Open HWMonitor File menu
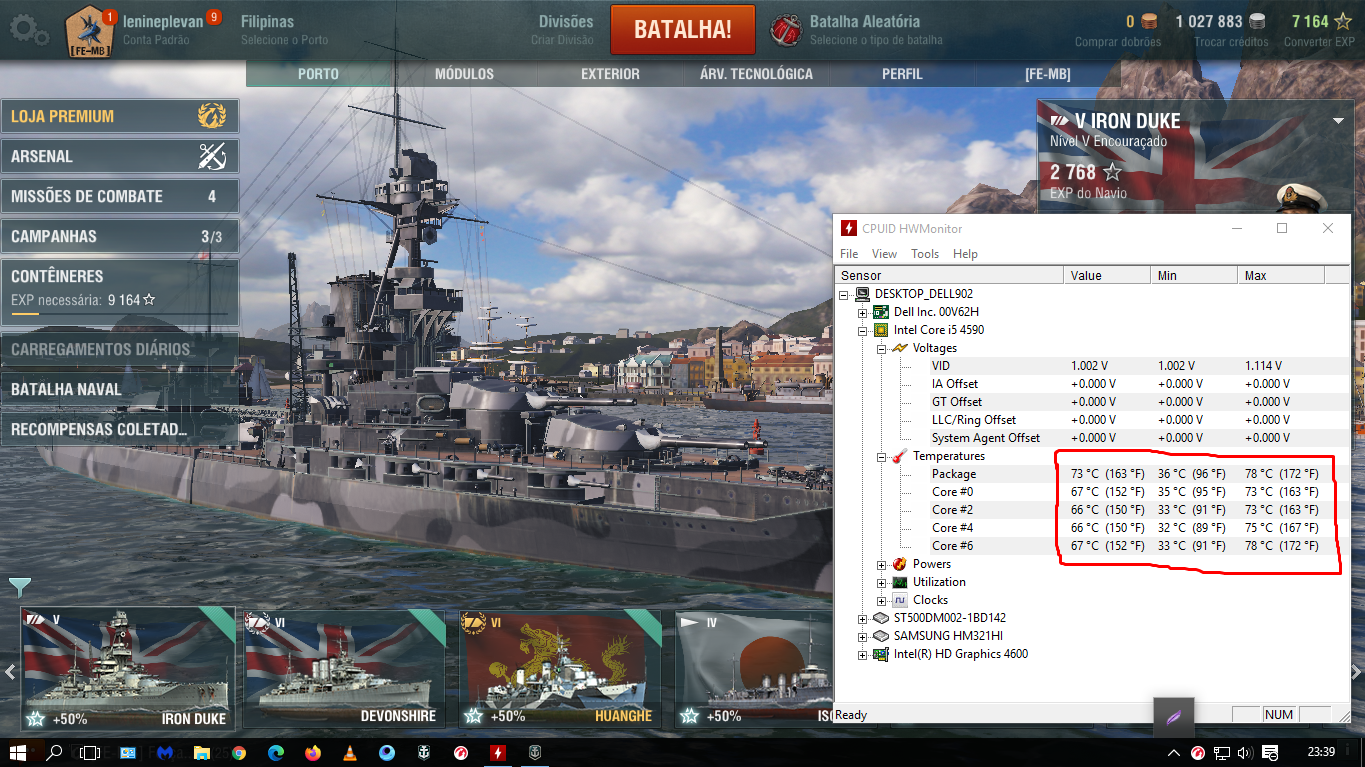This screenshot has width=1365, height=767. coord(849,254)
